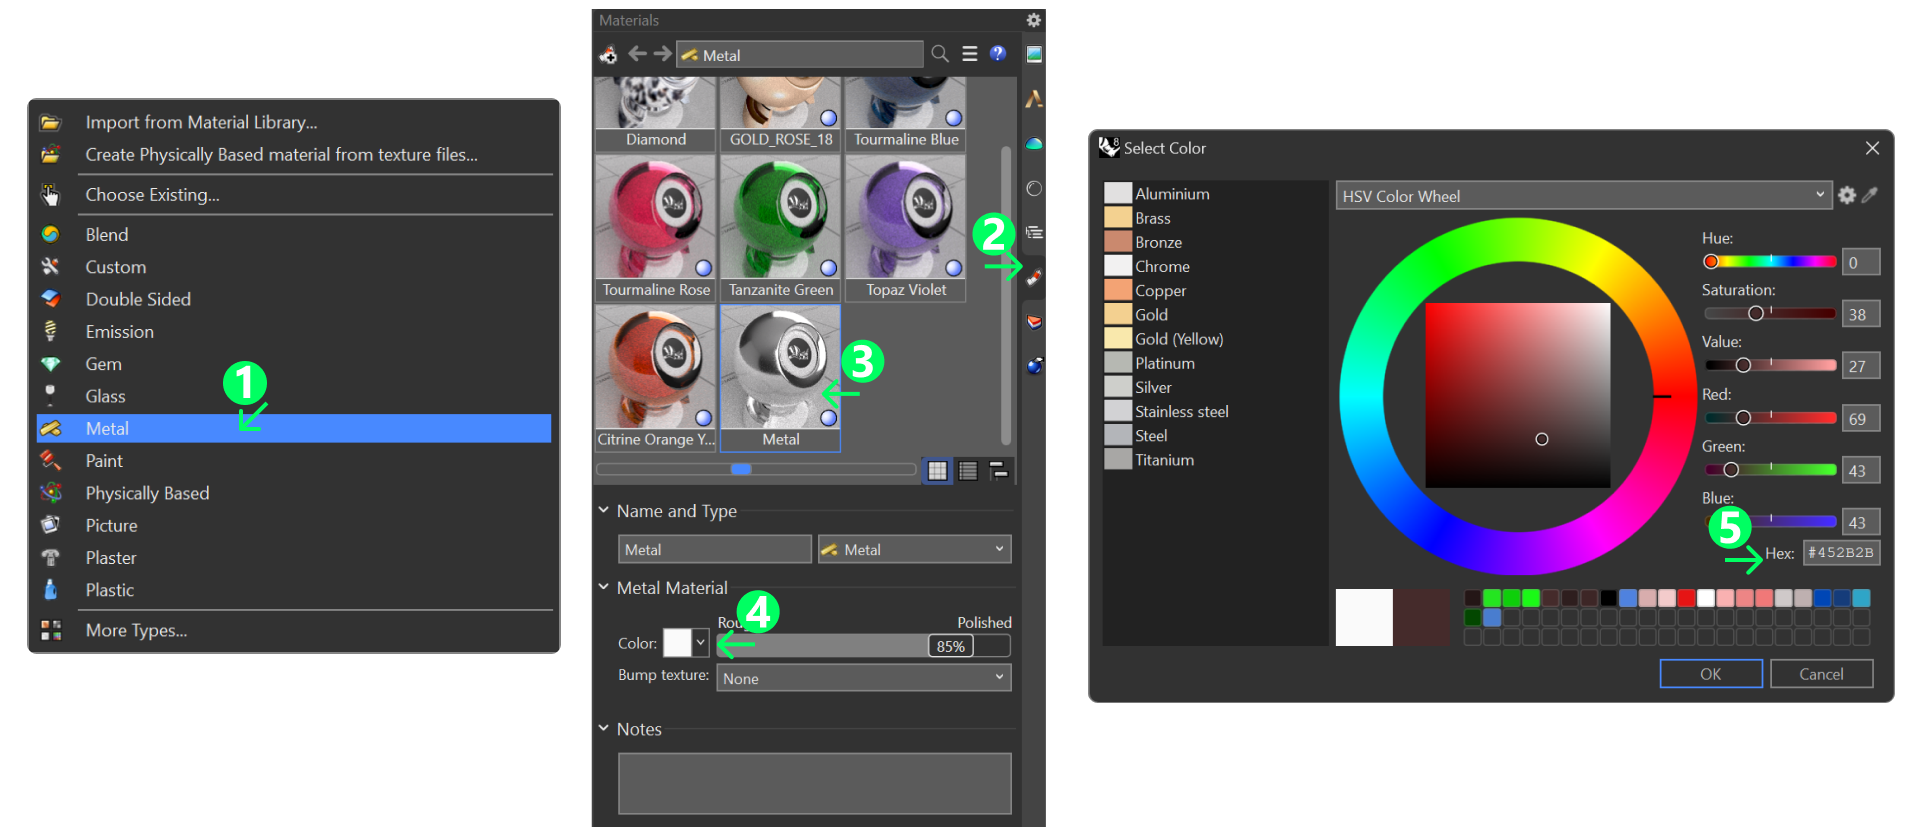Select the Tourmaline Rose material thumbnail
Screen dimensions: 1920x836
[x=656, y=229]
